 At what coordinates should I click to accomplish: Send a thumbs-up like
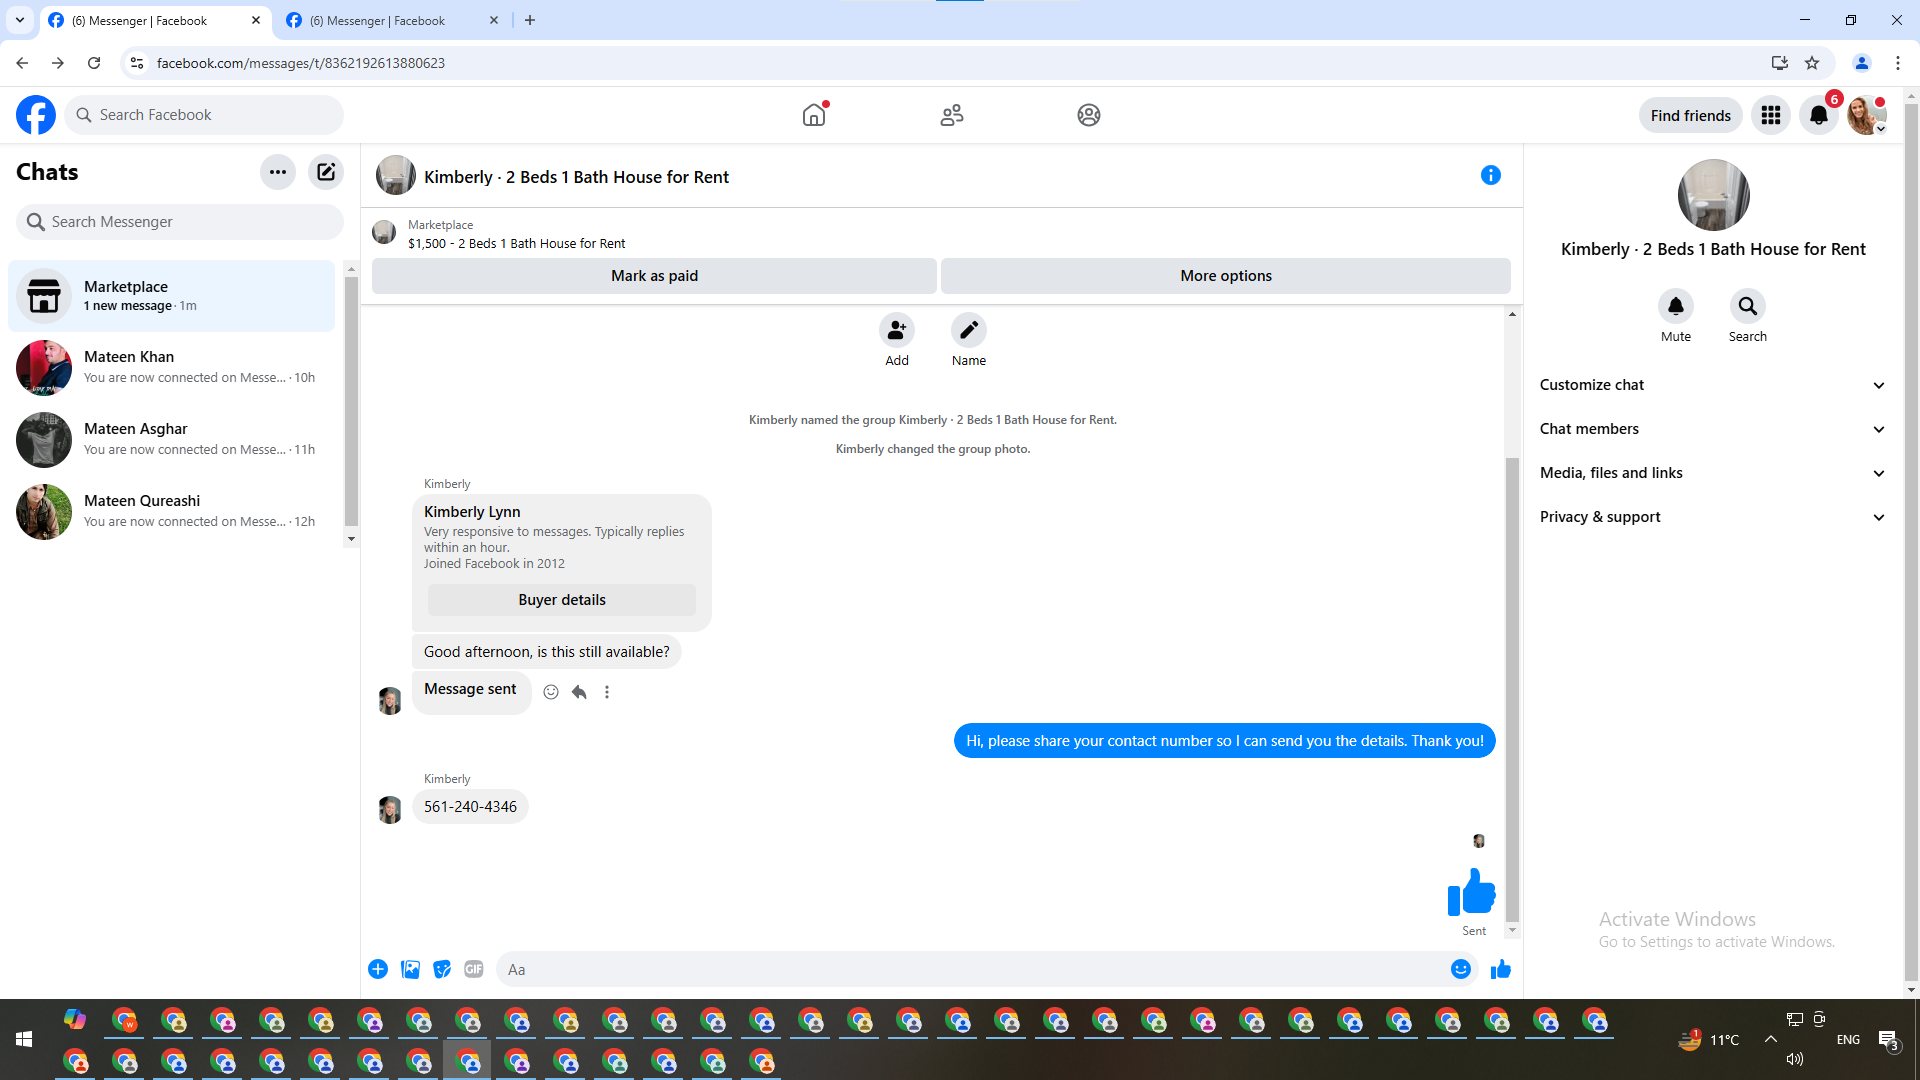pos(1501,969)
